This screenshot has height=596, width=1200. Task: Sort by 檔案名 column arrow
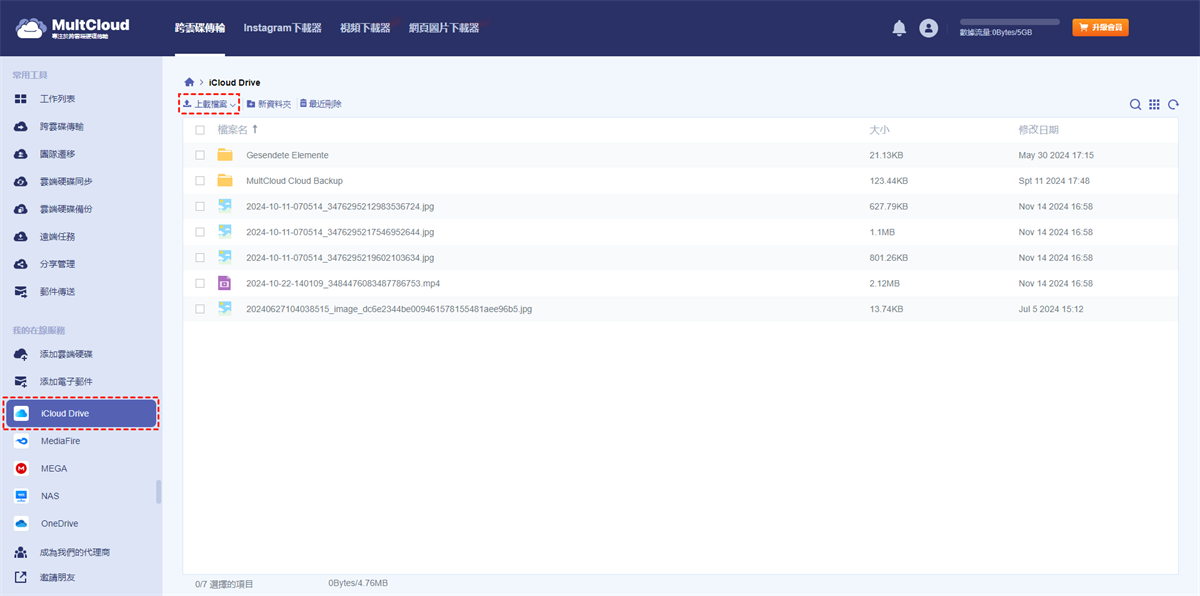[255, 130]
